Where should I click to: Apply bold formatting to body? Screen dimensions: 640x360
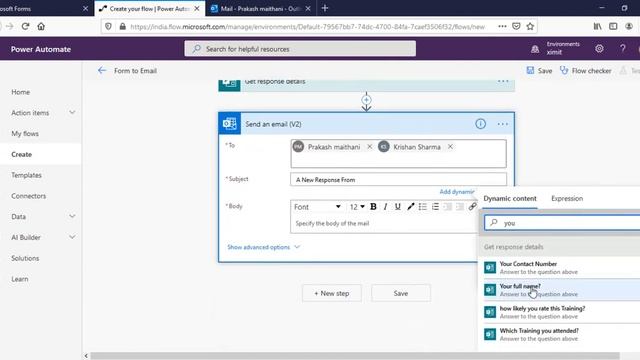point(373,207)
